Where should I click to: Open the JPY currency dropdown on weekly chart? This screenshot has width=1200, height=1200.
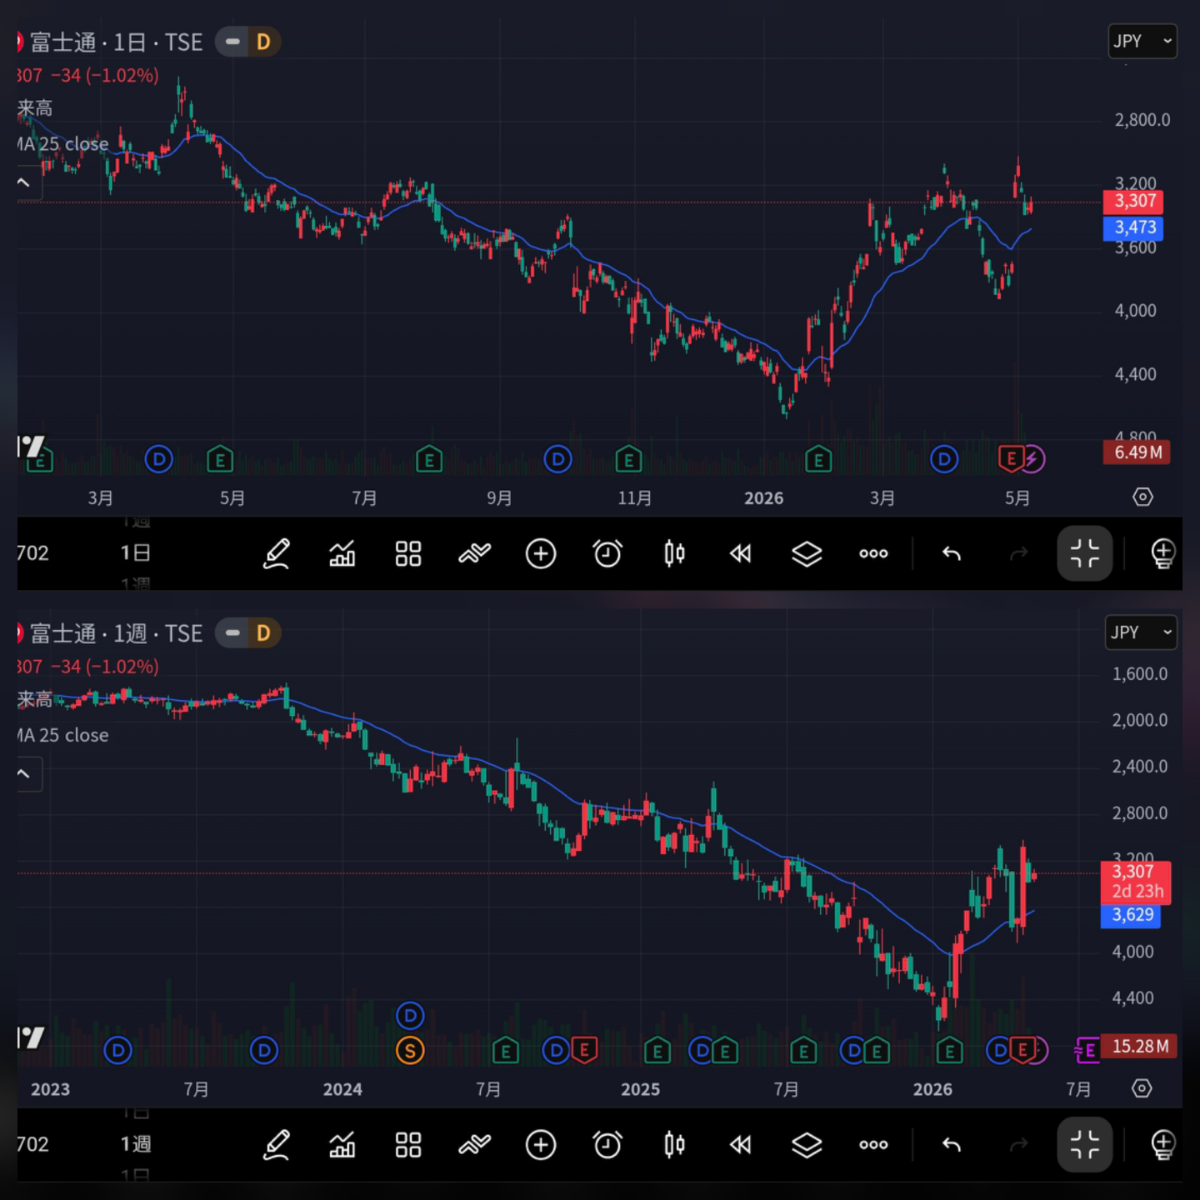coord(1140,632)
